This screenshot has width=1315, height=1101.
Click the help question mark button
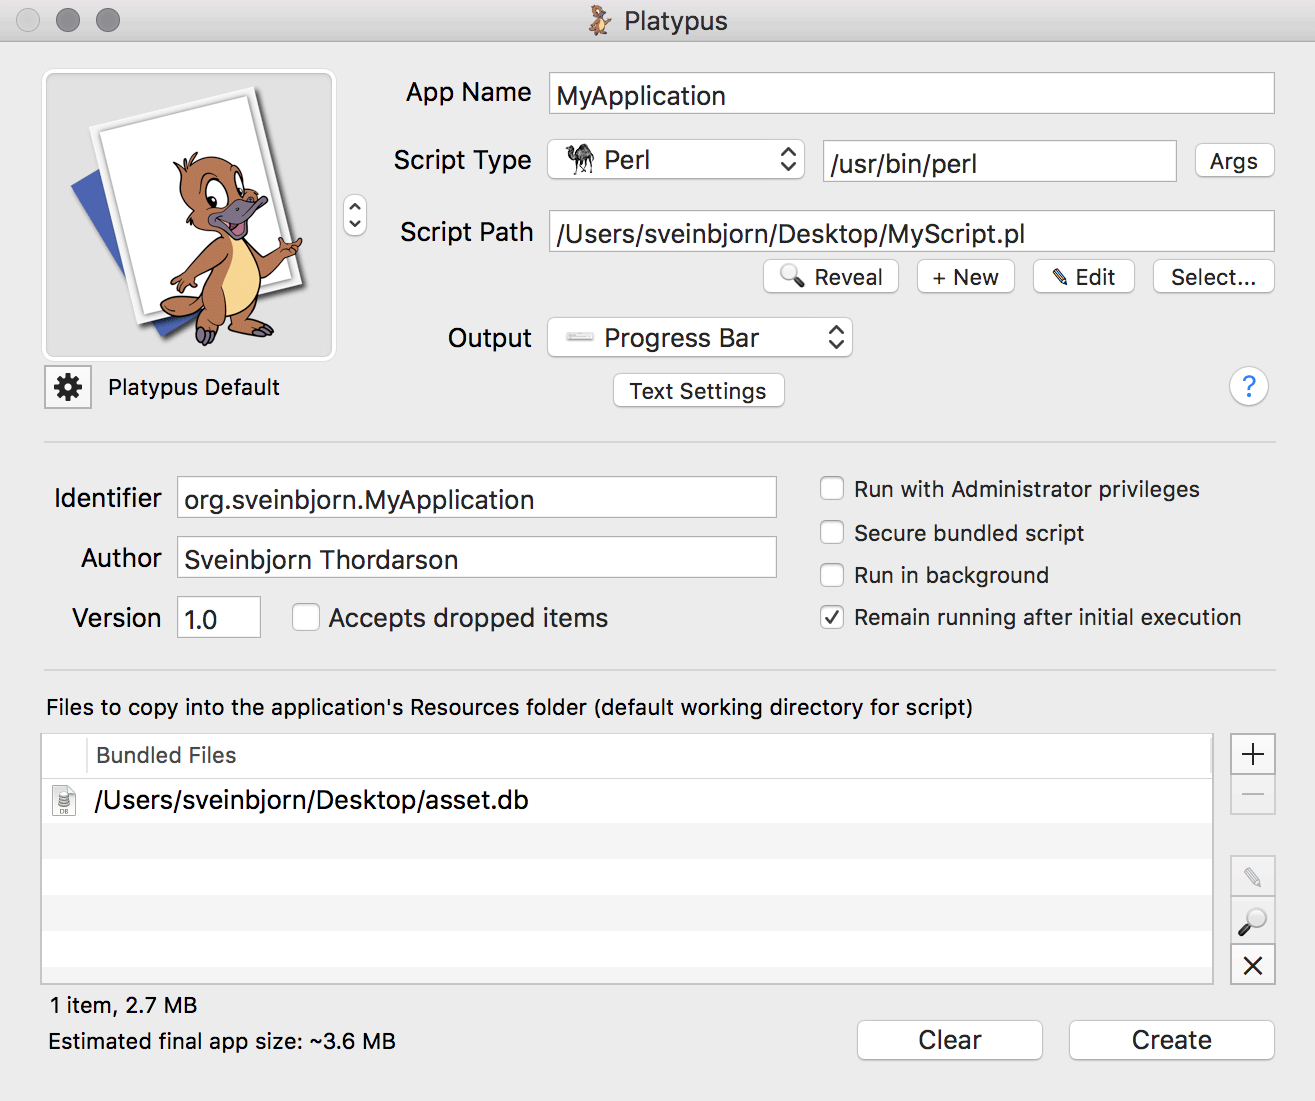pyautogui.click(x=1248, y=386)
